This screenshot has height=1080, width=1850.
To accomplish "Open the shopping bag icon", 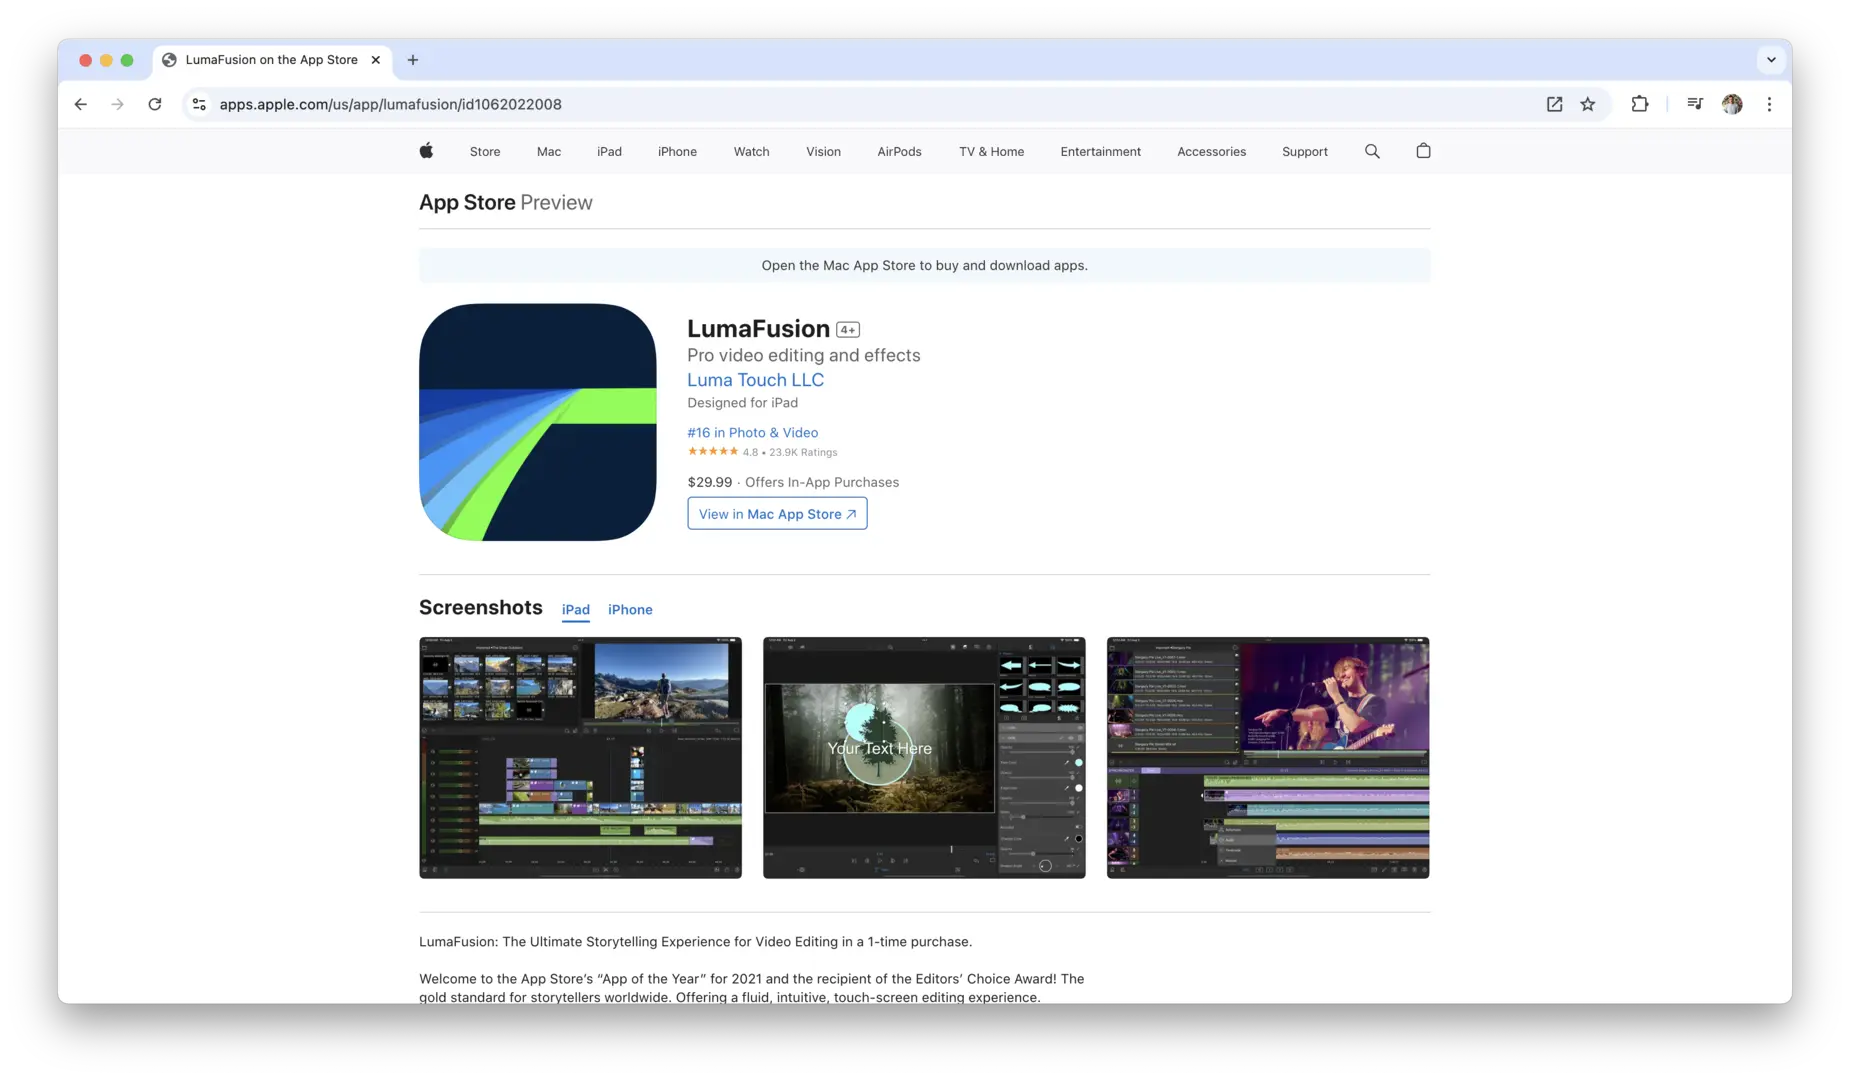I will [1423, 151].
